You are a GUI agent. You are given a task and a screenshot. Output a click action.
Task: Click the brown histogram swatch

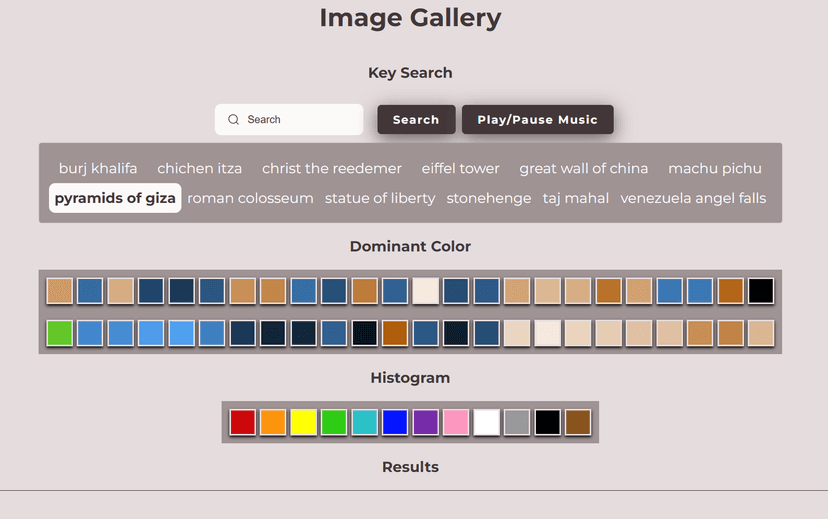[x=577, y=422]
